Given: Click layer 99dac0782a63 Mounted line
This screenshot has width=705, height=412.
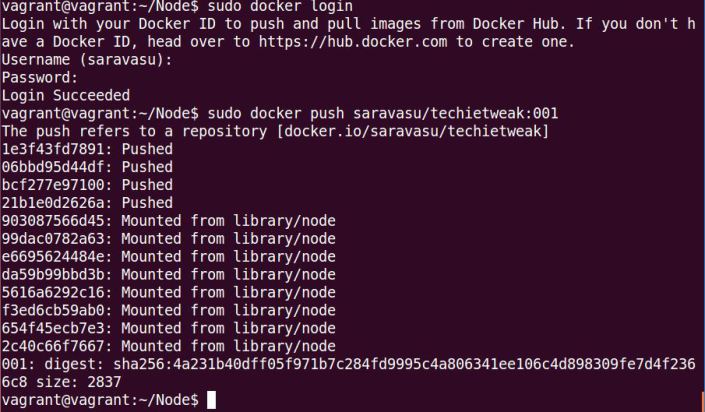Looking at the screenshot, I should tap(169, 239).
